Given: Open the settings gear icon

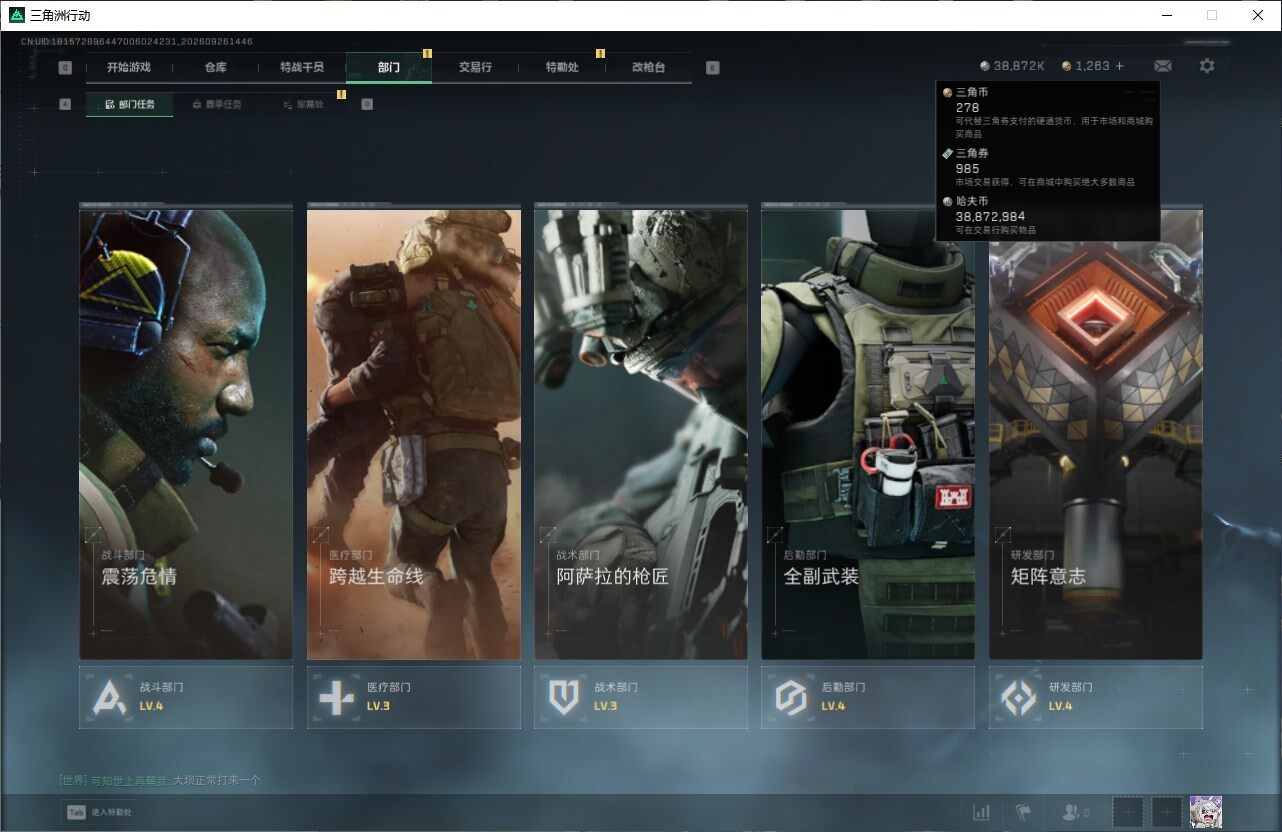Looking at the screenshot, I should point(1207,66).
